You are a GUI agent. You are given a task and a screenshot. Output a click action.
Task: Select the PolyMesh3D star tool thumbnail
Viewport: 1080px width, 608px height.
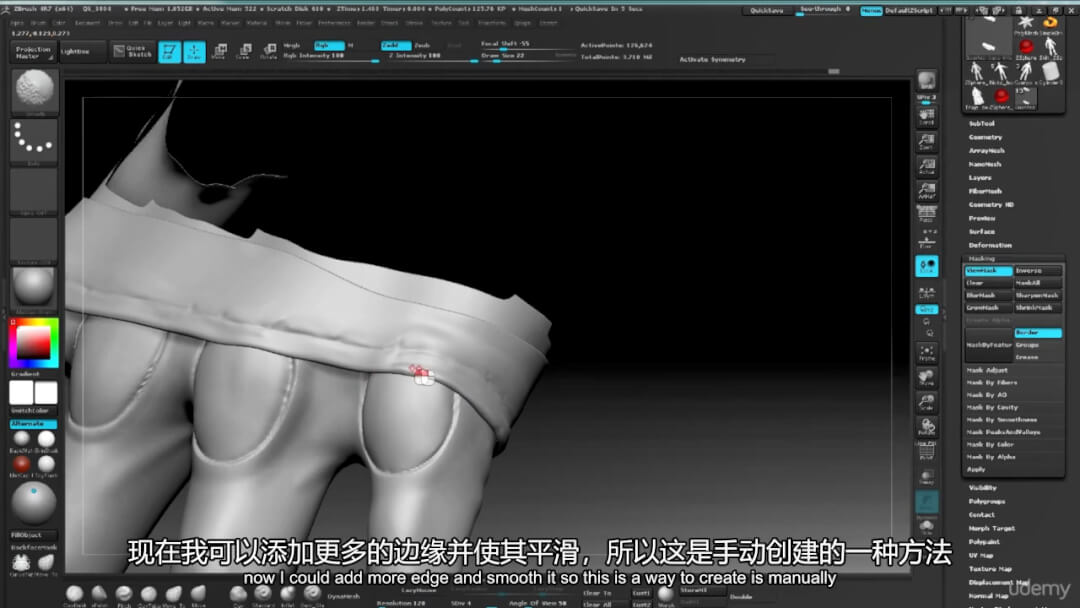1026,25
